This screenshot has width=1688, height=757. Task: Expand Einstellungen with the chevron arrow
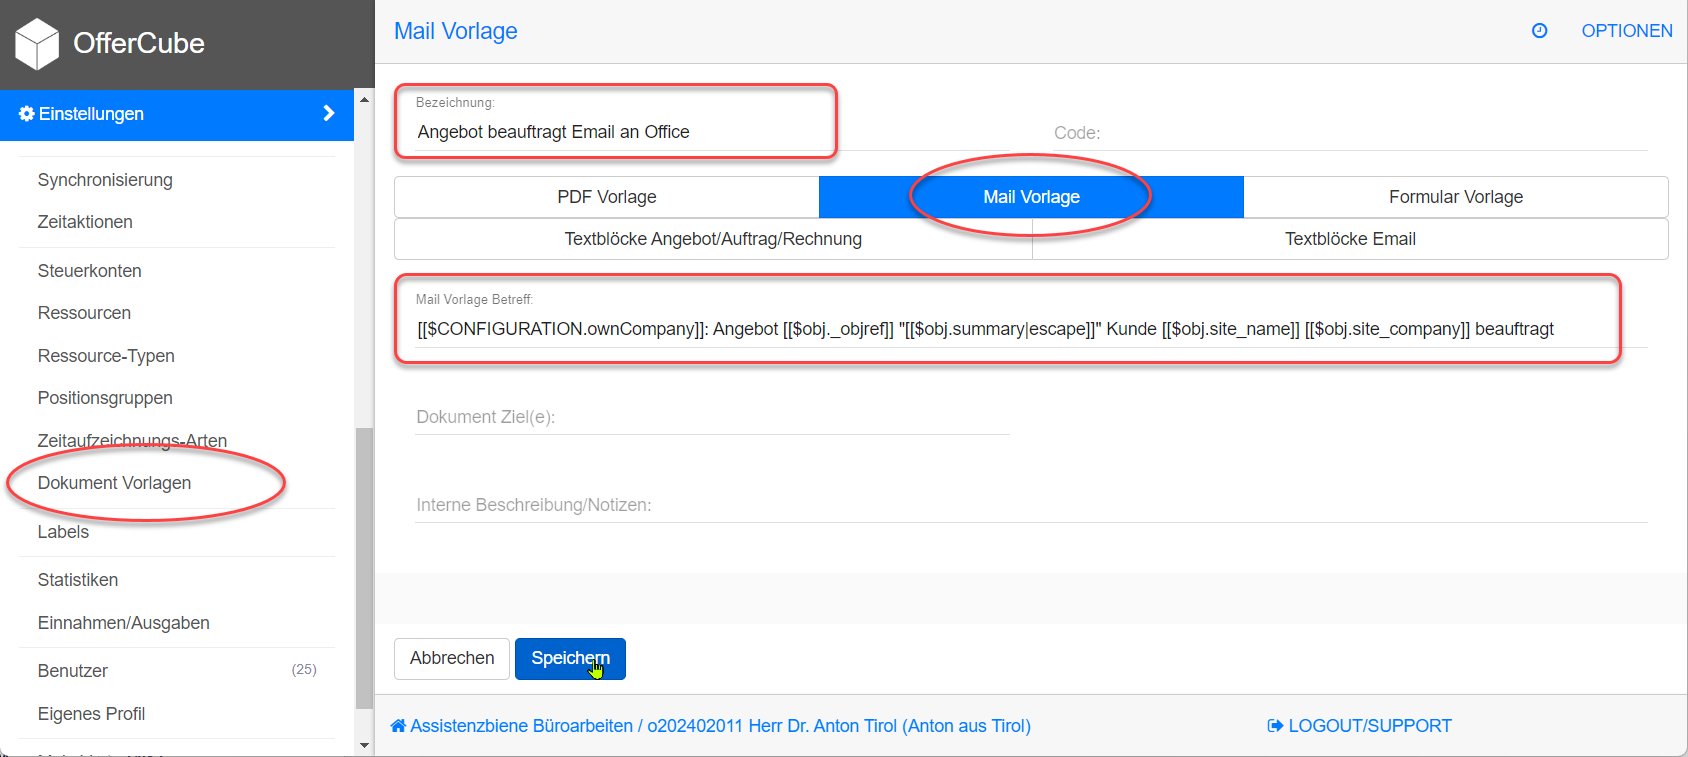click(328, 113)
